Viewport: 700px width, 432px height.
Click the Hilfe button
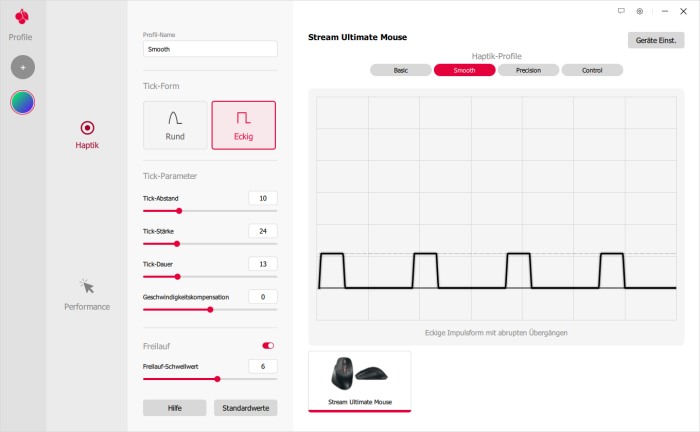(x=174, y=408)
